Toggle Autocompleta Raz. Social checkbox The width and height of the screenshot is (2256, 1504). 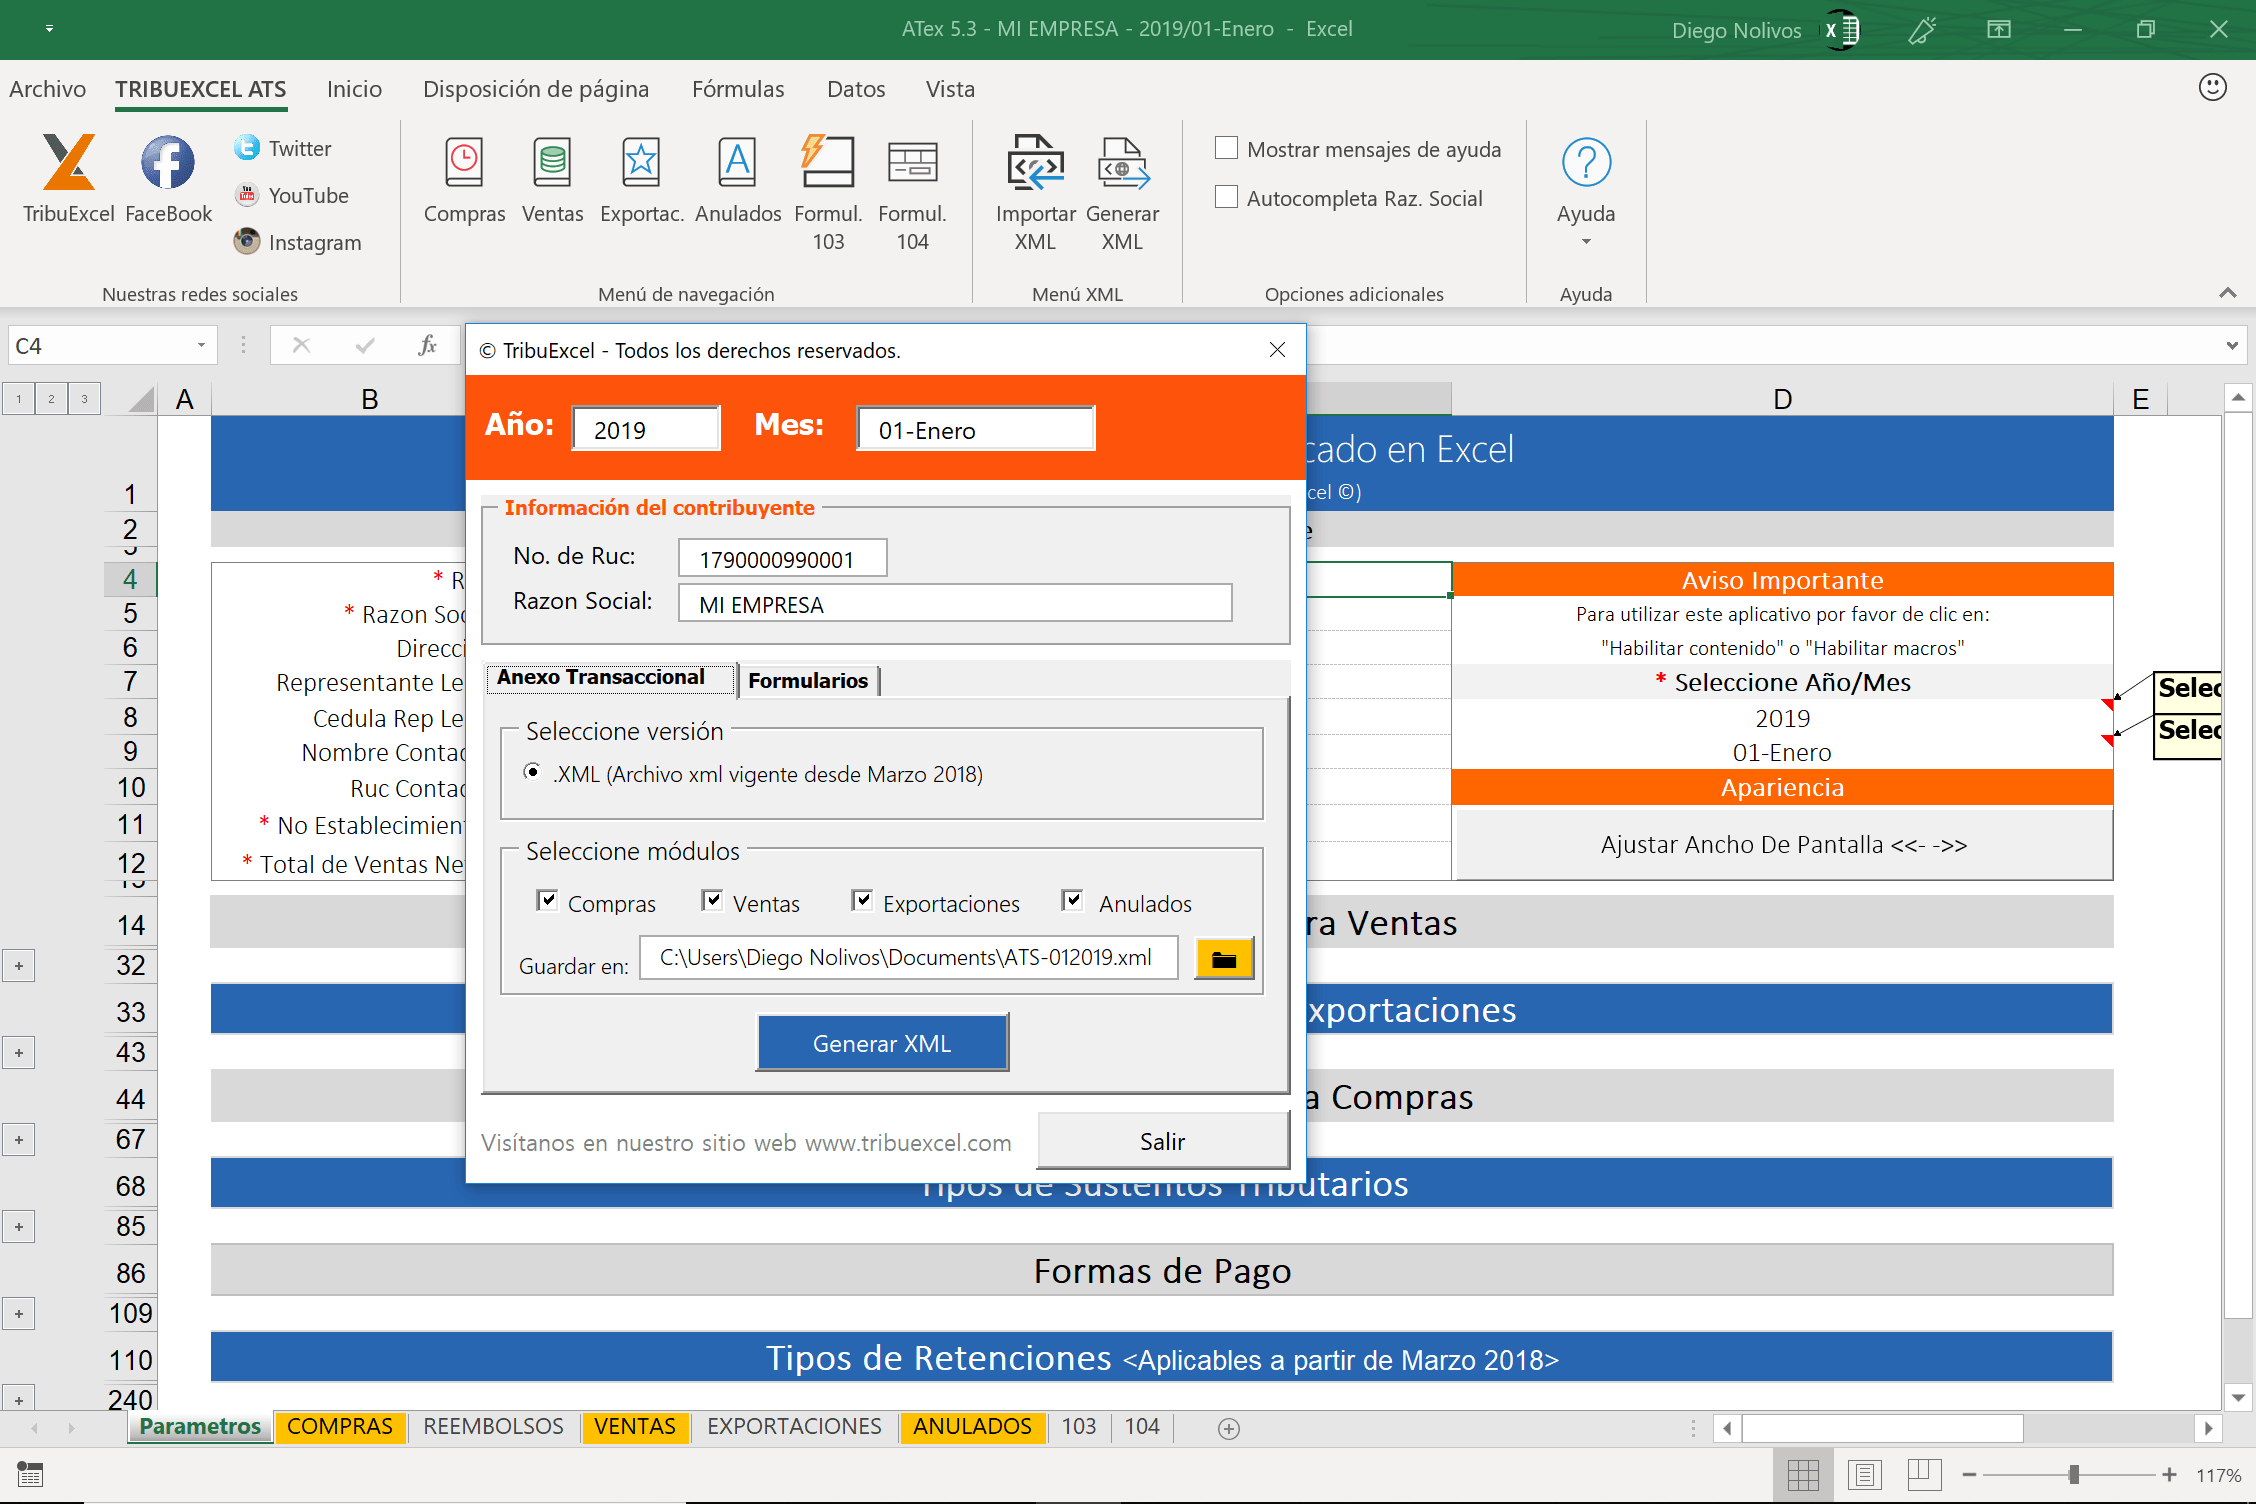pos(1226,197)
